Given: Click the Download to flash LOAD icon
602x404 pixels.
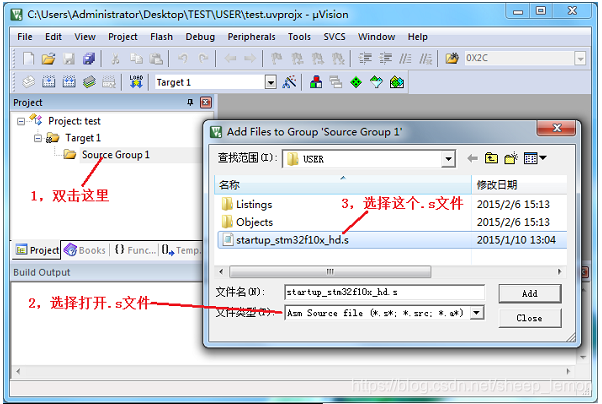Looking at the screenshot, I should [136, 82].
